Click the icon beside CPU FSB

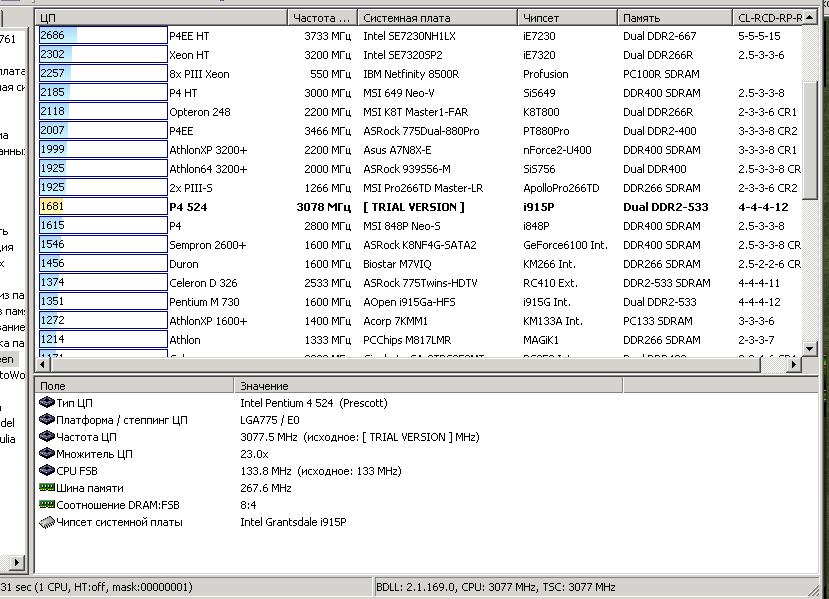pyautogui.click(x=46, y=471)
